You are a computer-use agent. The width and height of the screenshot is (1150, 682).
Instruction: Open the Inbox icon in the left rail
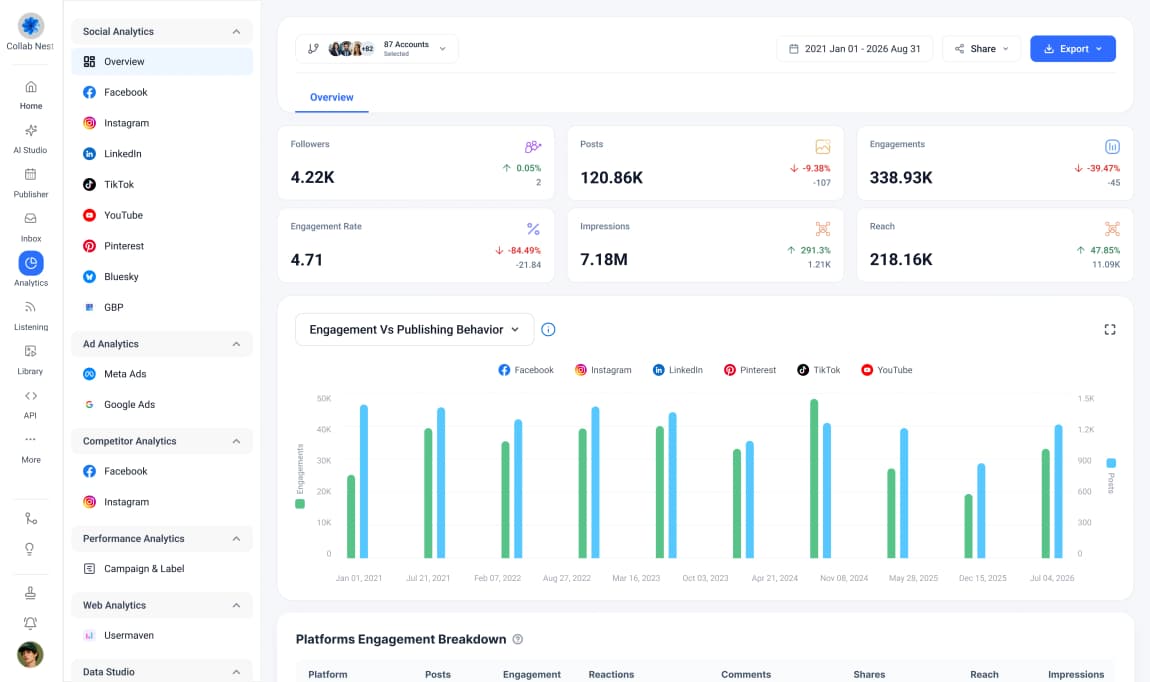tap(31, 219)
